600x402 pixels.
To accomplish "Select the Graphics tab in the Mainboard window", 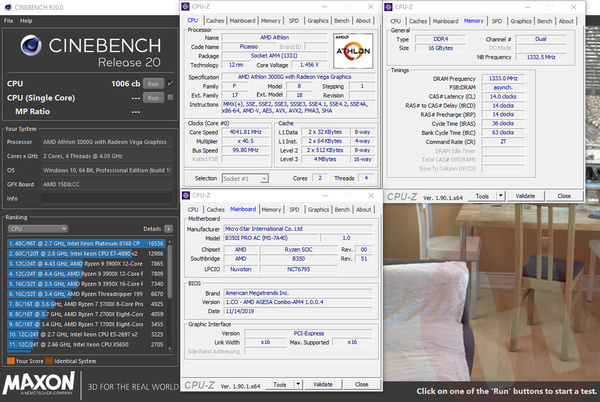I will (x=318, y=210).
